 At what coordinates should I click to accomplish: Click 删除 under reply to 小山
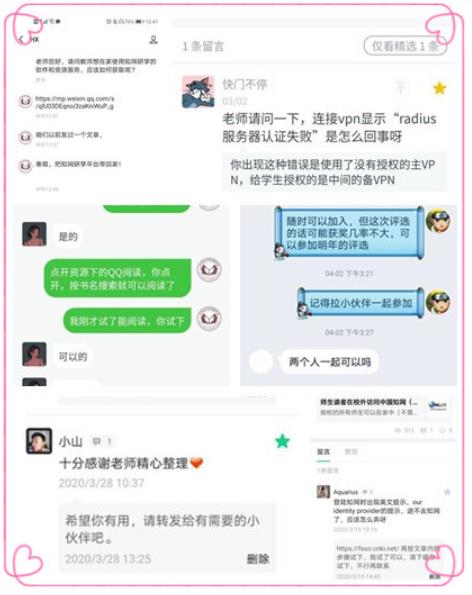(258, 559)
